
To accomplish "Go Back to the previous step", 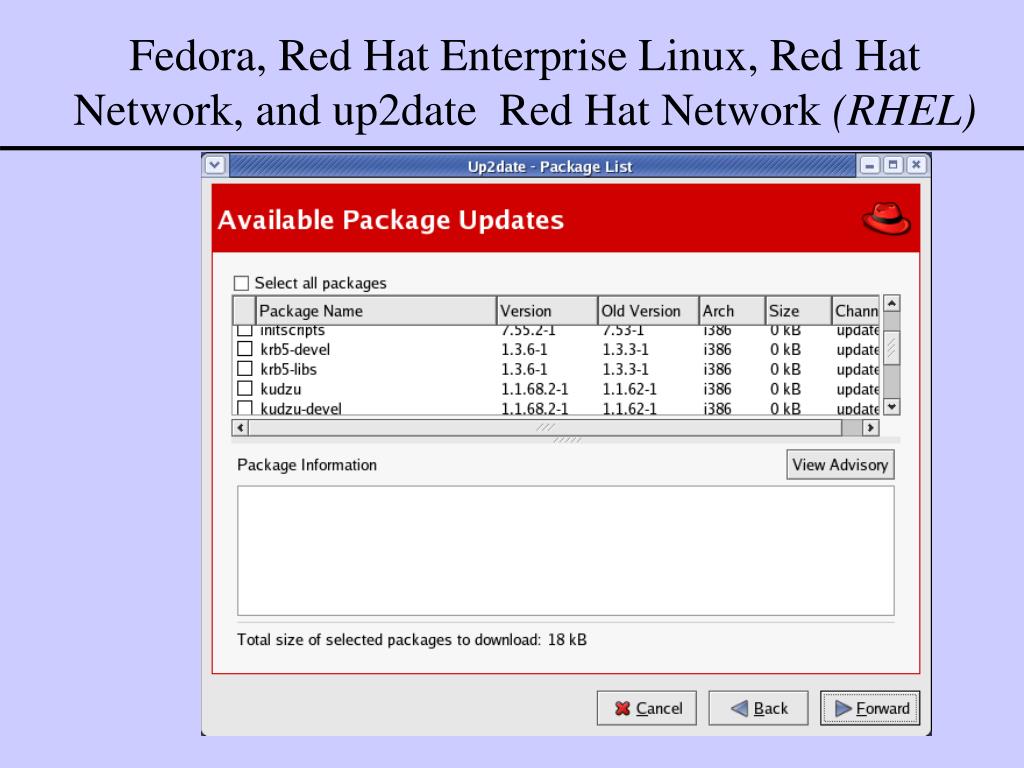I will click(x=758, y=708).
